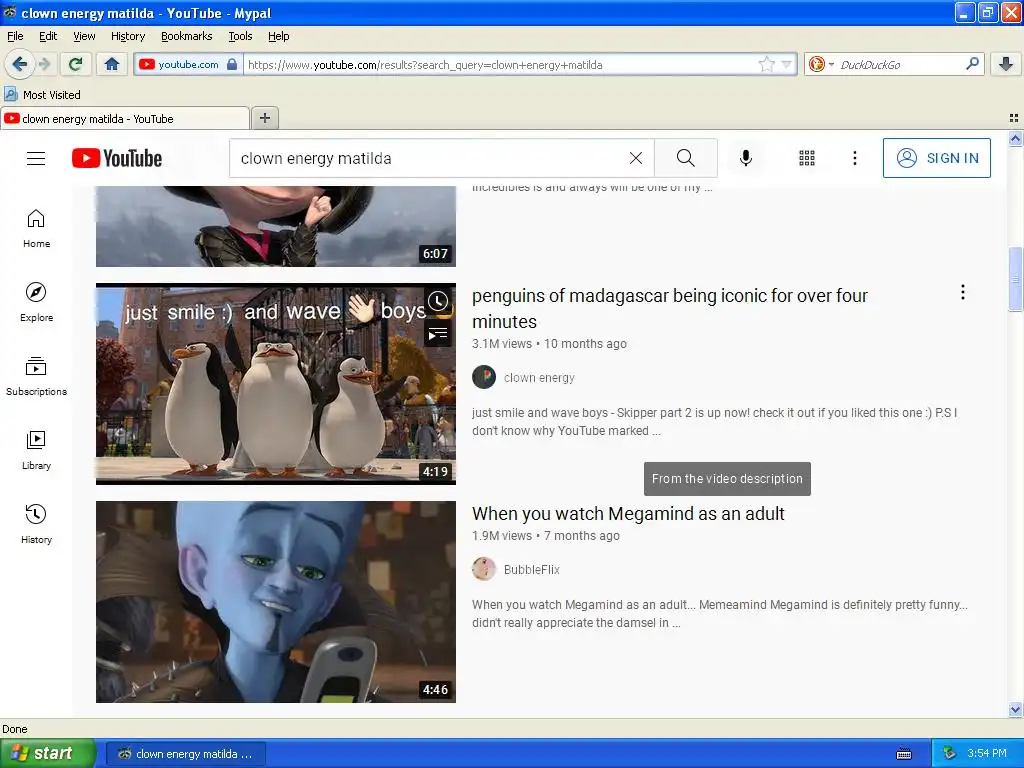The width and height of the screenshot is (1024, 768).
Task: Visit the 'clown energy' channel name link
Action: [539, 377]
